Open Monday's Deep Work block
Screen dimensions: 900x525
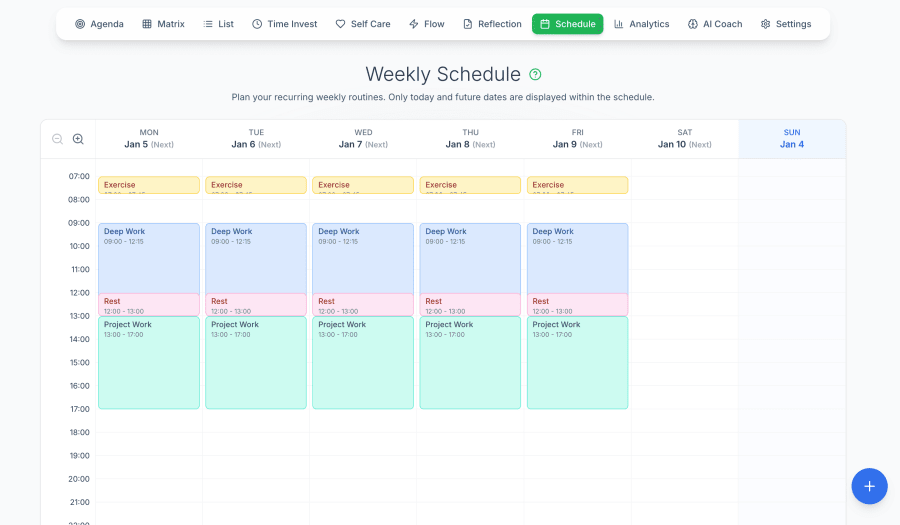(149, 258)
